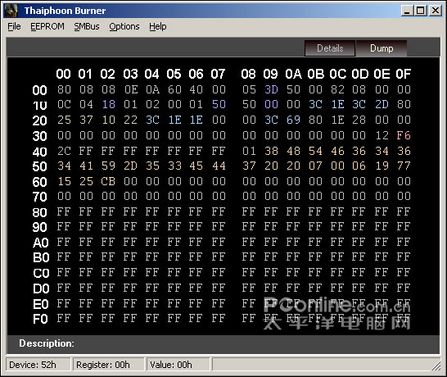Click the A0 row label
447x377 pixels.
(41, 243)
